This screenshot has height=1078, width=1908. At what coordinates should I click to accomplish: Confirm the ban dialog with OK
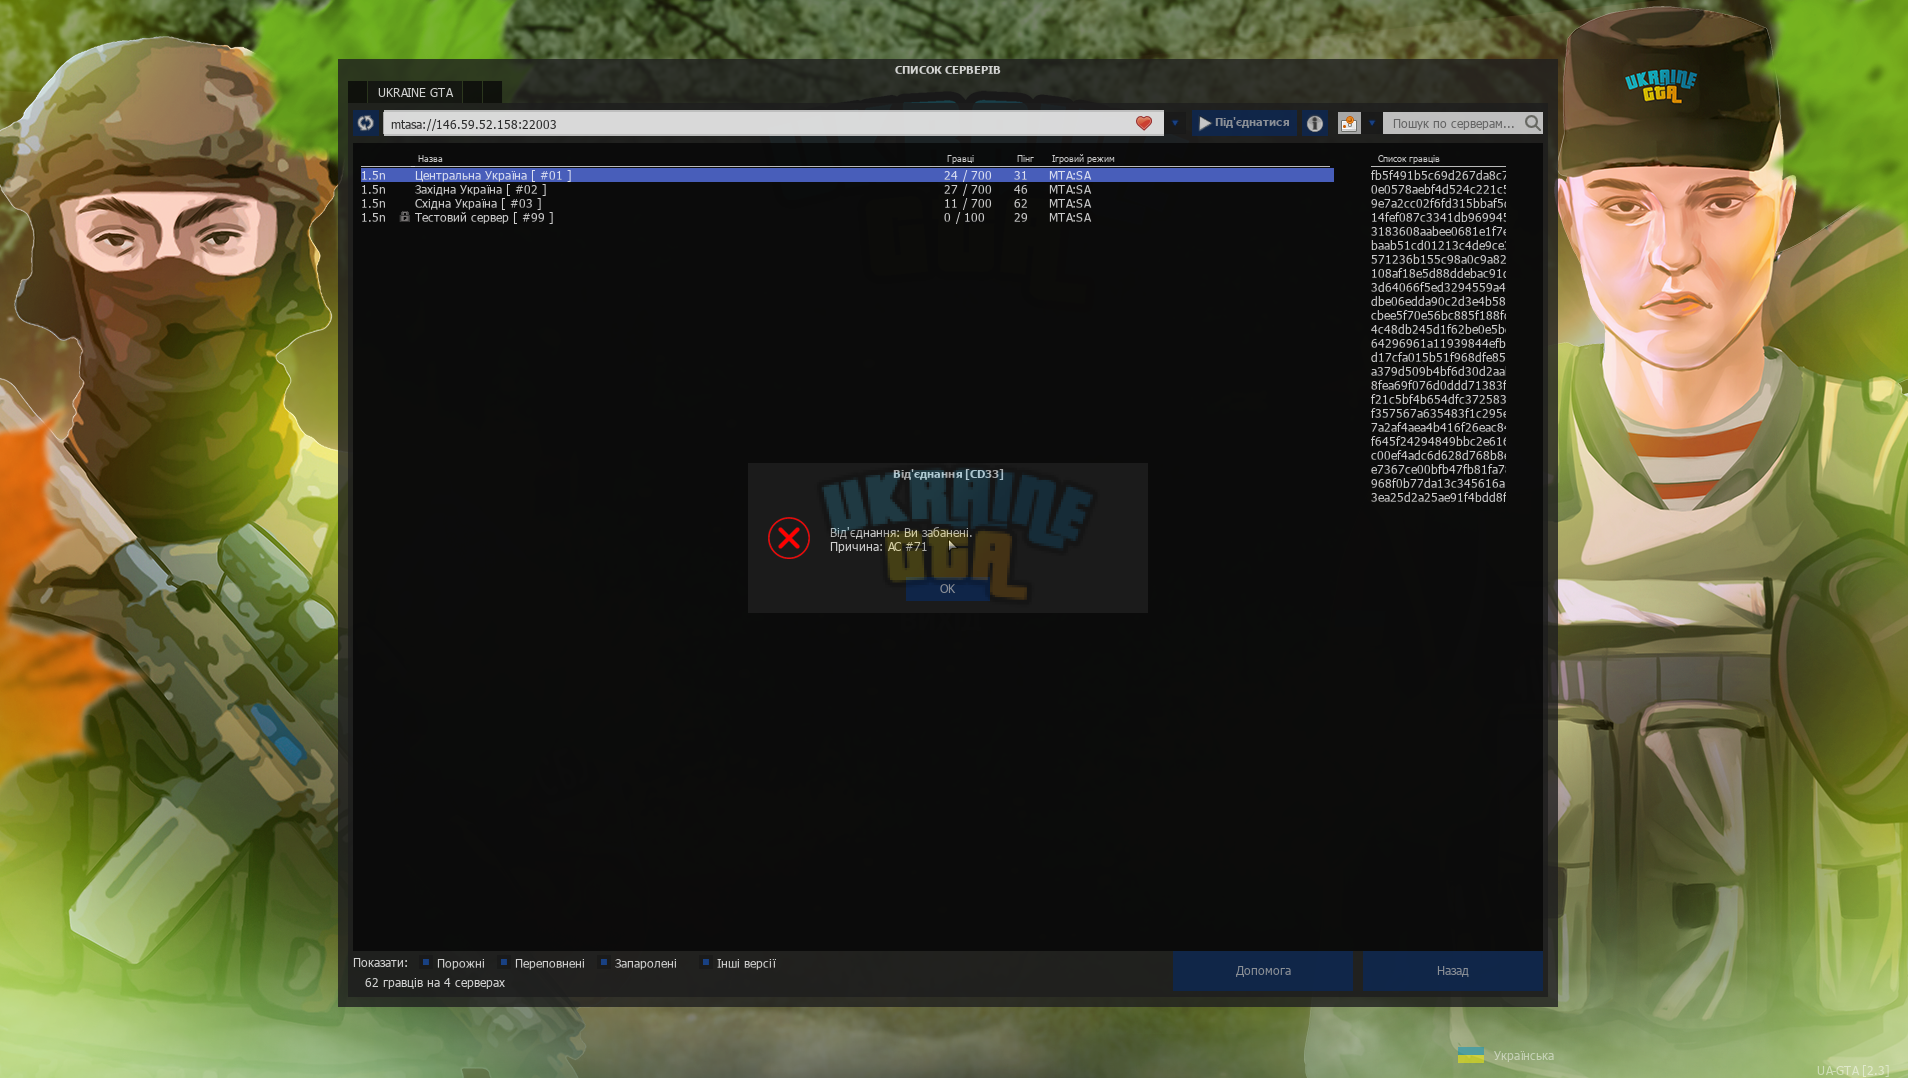[x=947, y=589]
